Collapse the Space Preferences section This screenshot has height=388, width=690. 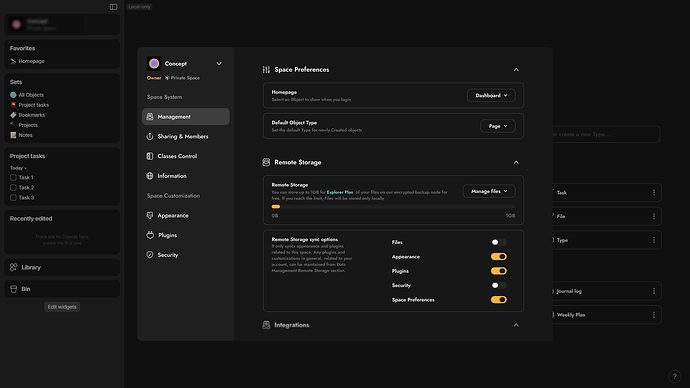(516, 70)
